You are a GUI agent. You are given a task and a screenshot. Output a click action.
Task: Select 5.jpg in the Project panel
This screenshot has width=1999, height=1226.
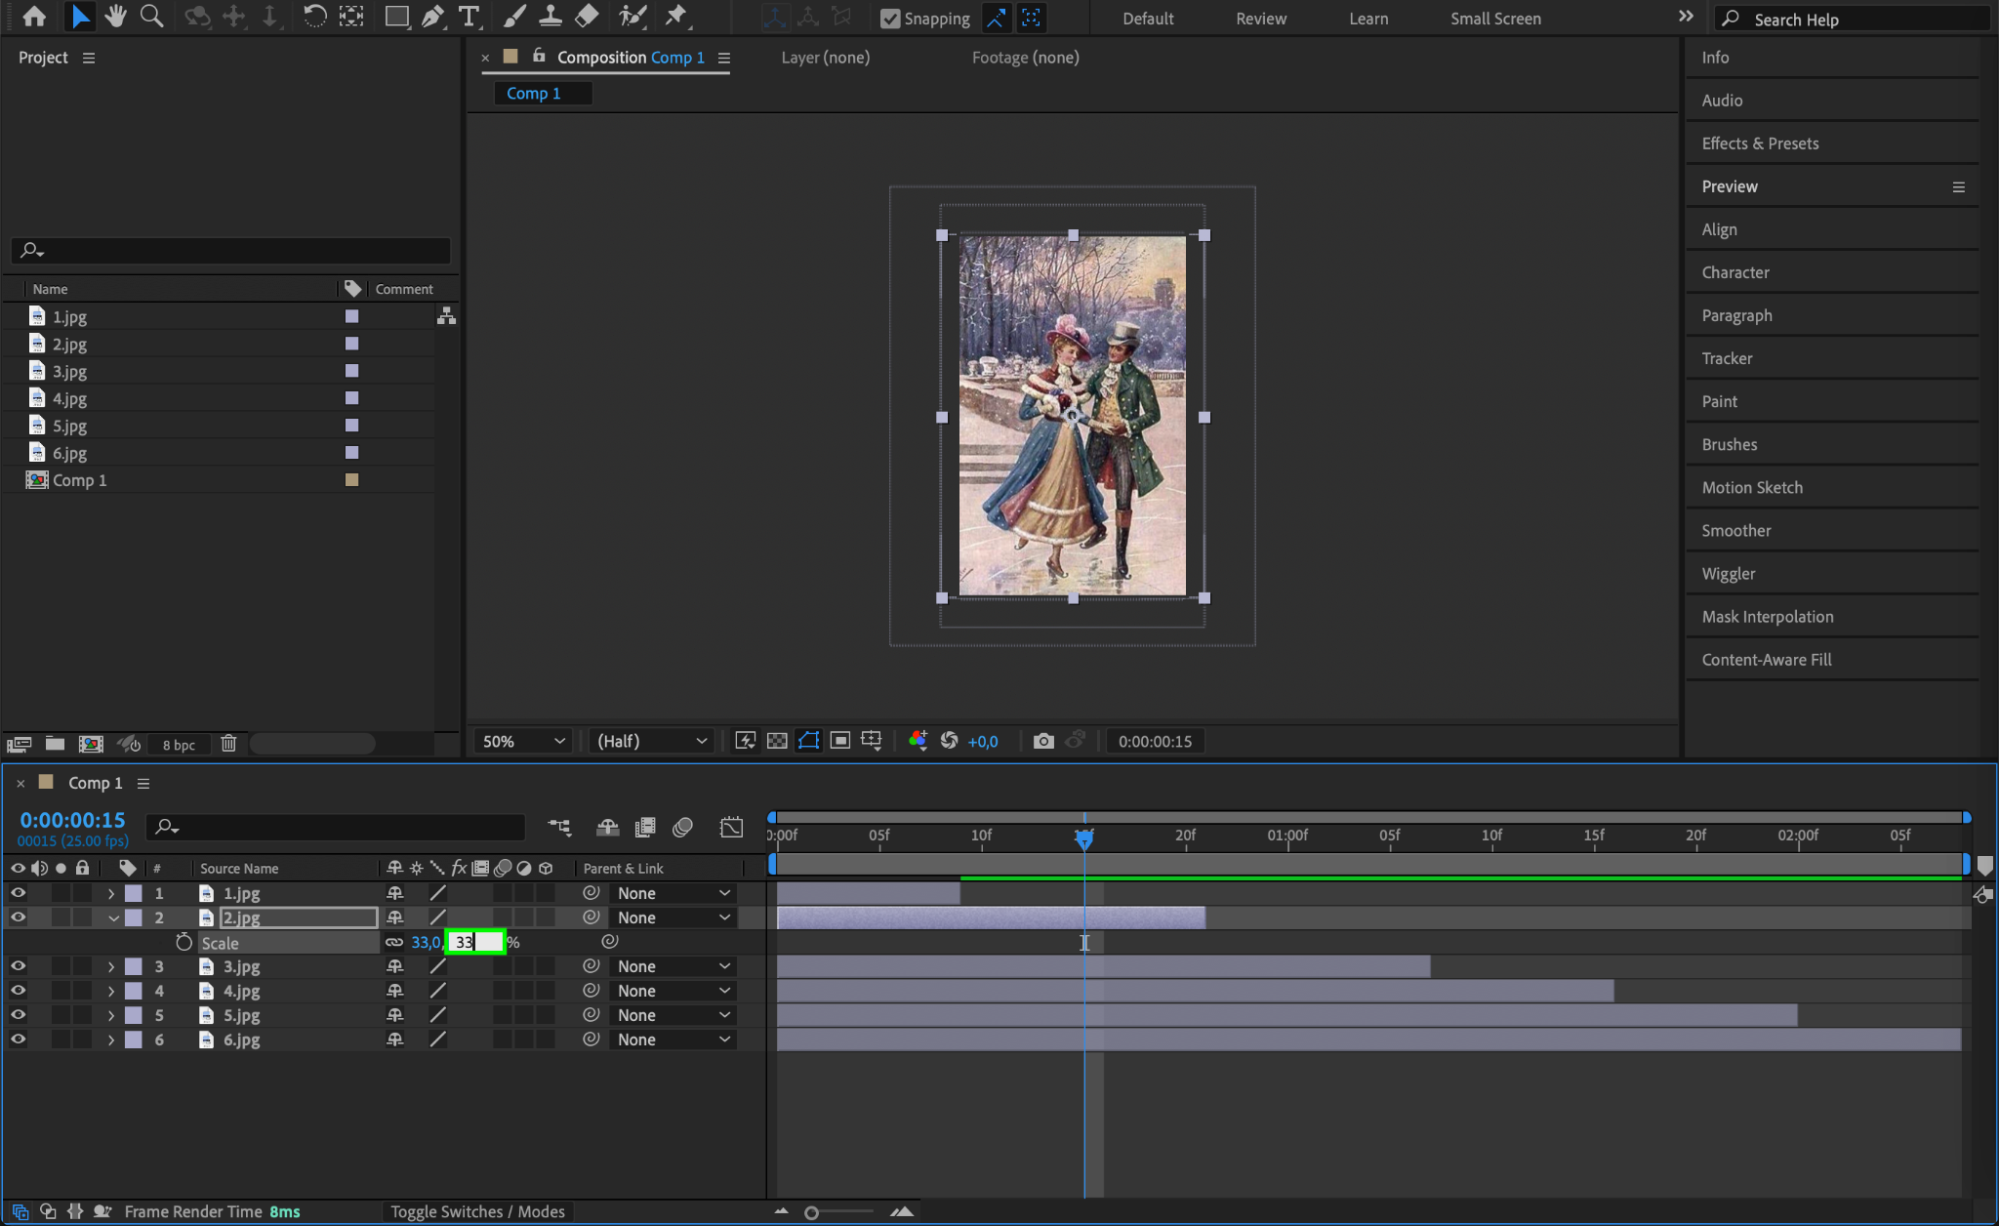click(70, 426)
